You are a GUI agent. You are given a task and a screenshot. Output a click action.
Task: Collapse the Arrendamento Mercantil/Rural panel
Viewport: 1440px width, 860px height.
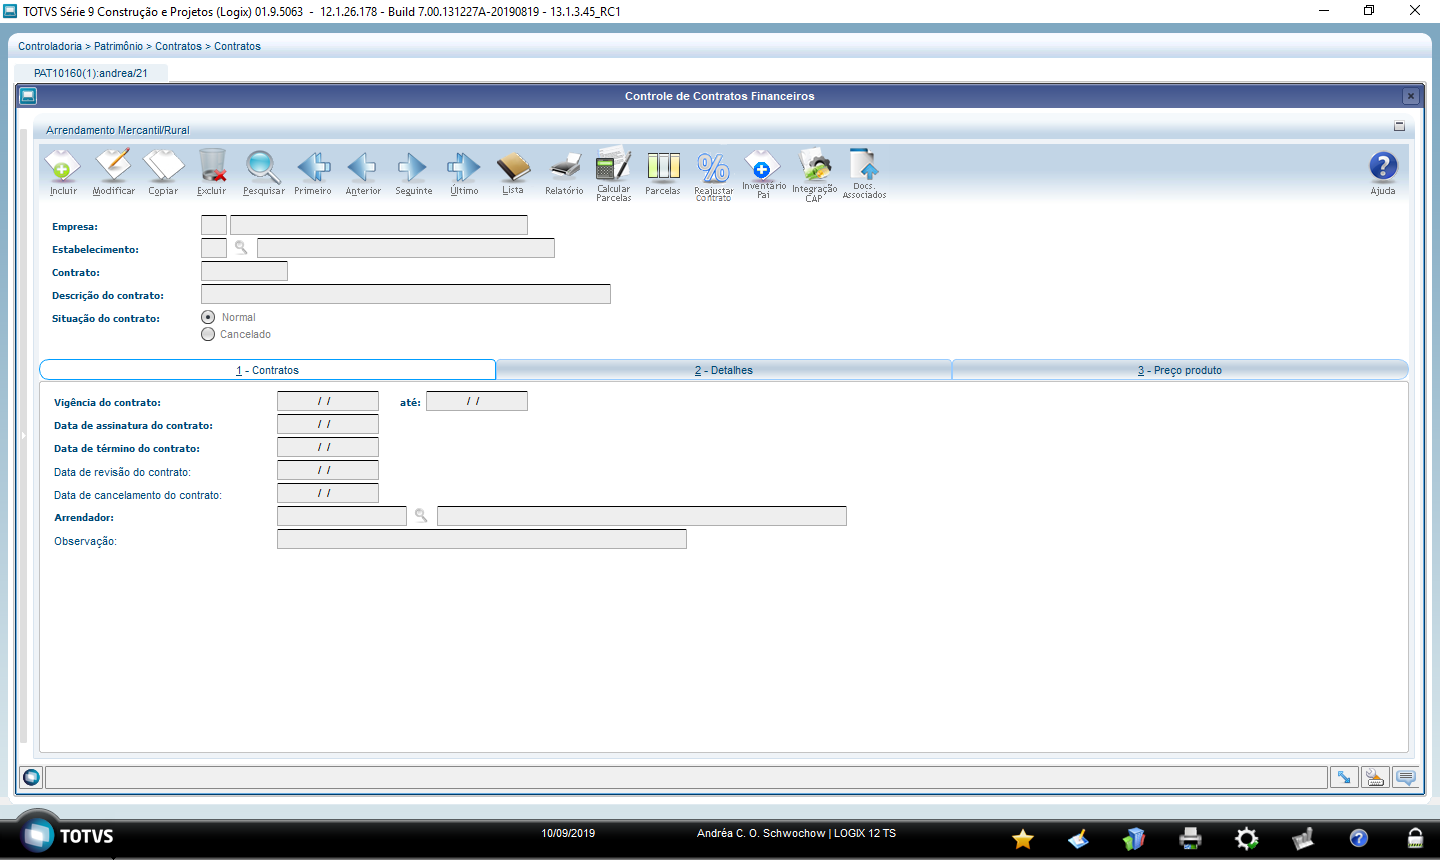point(1399,126)
